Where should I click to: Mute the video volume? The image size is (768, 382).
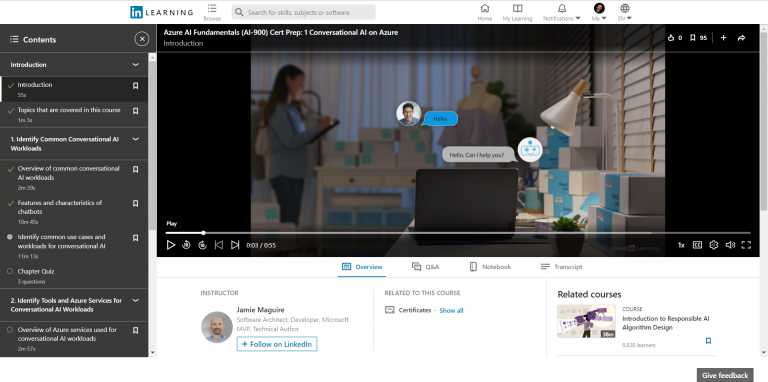[x=730, y=245]
